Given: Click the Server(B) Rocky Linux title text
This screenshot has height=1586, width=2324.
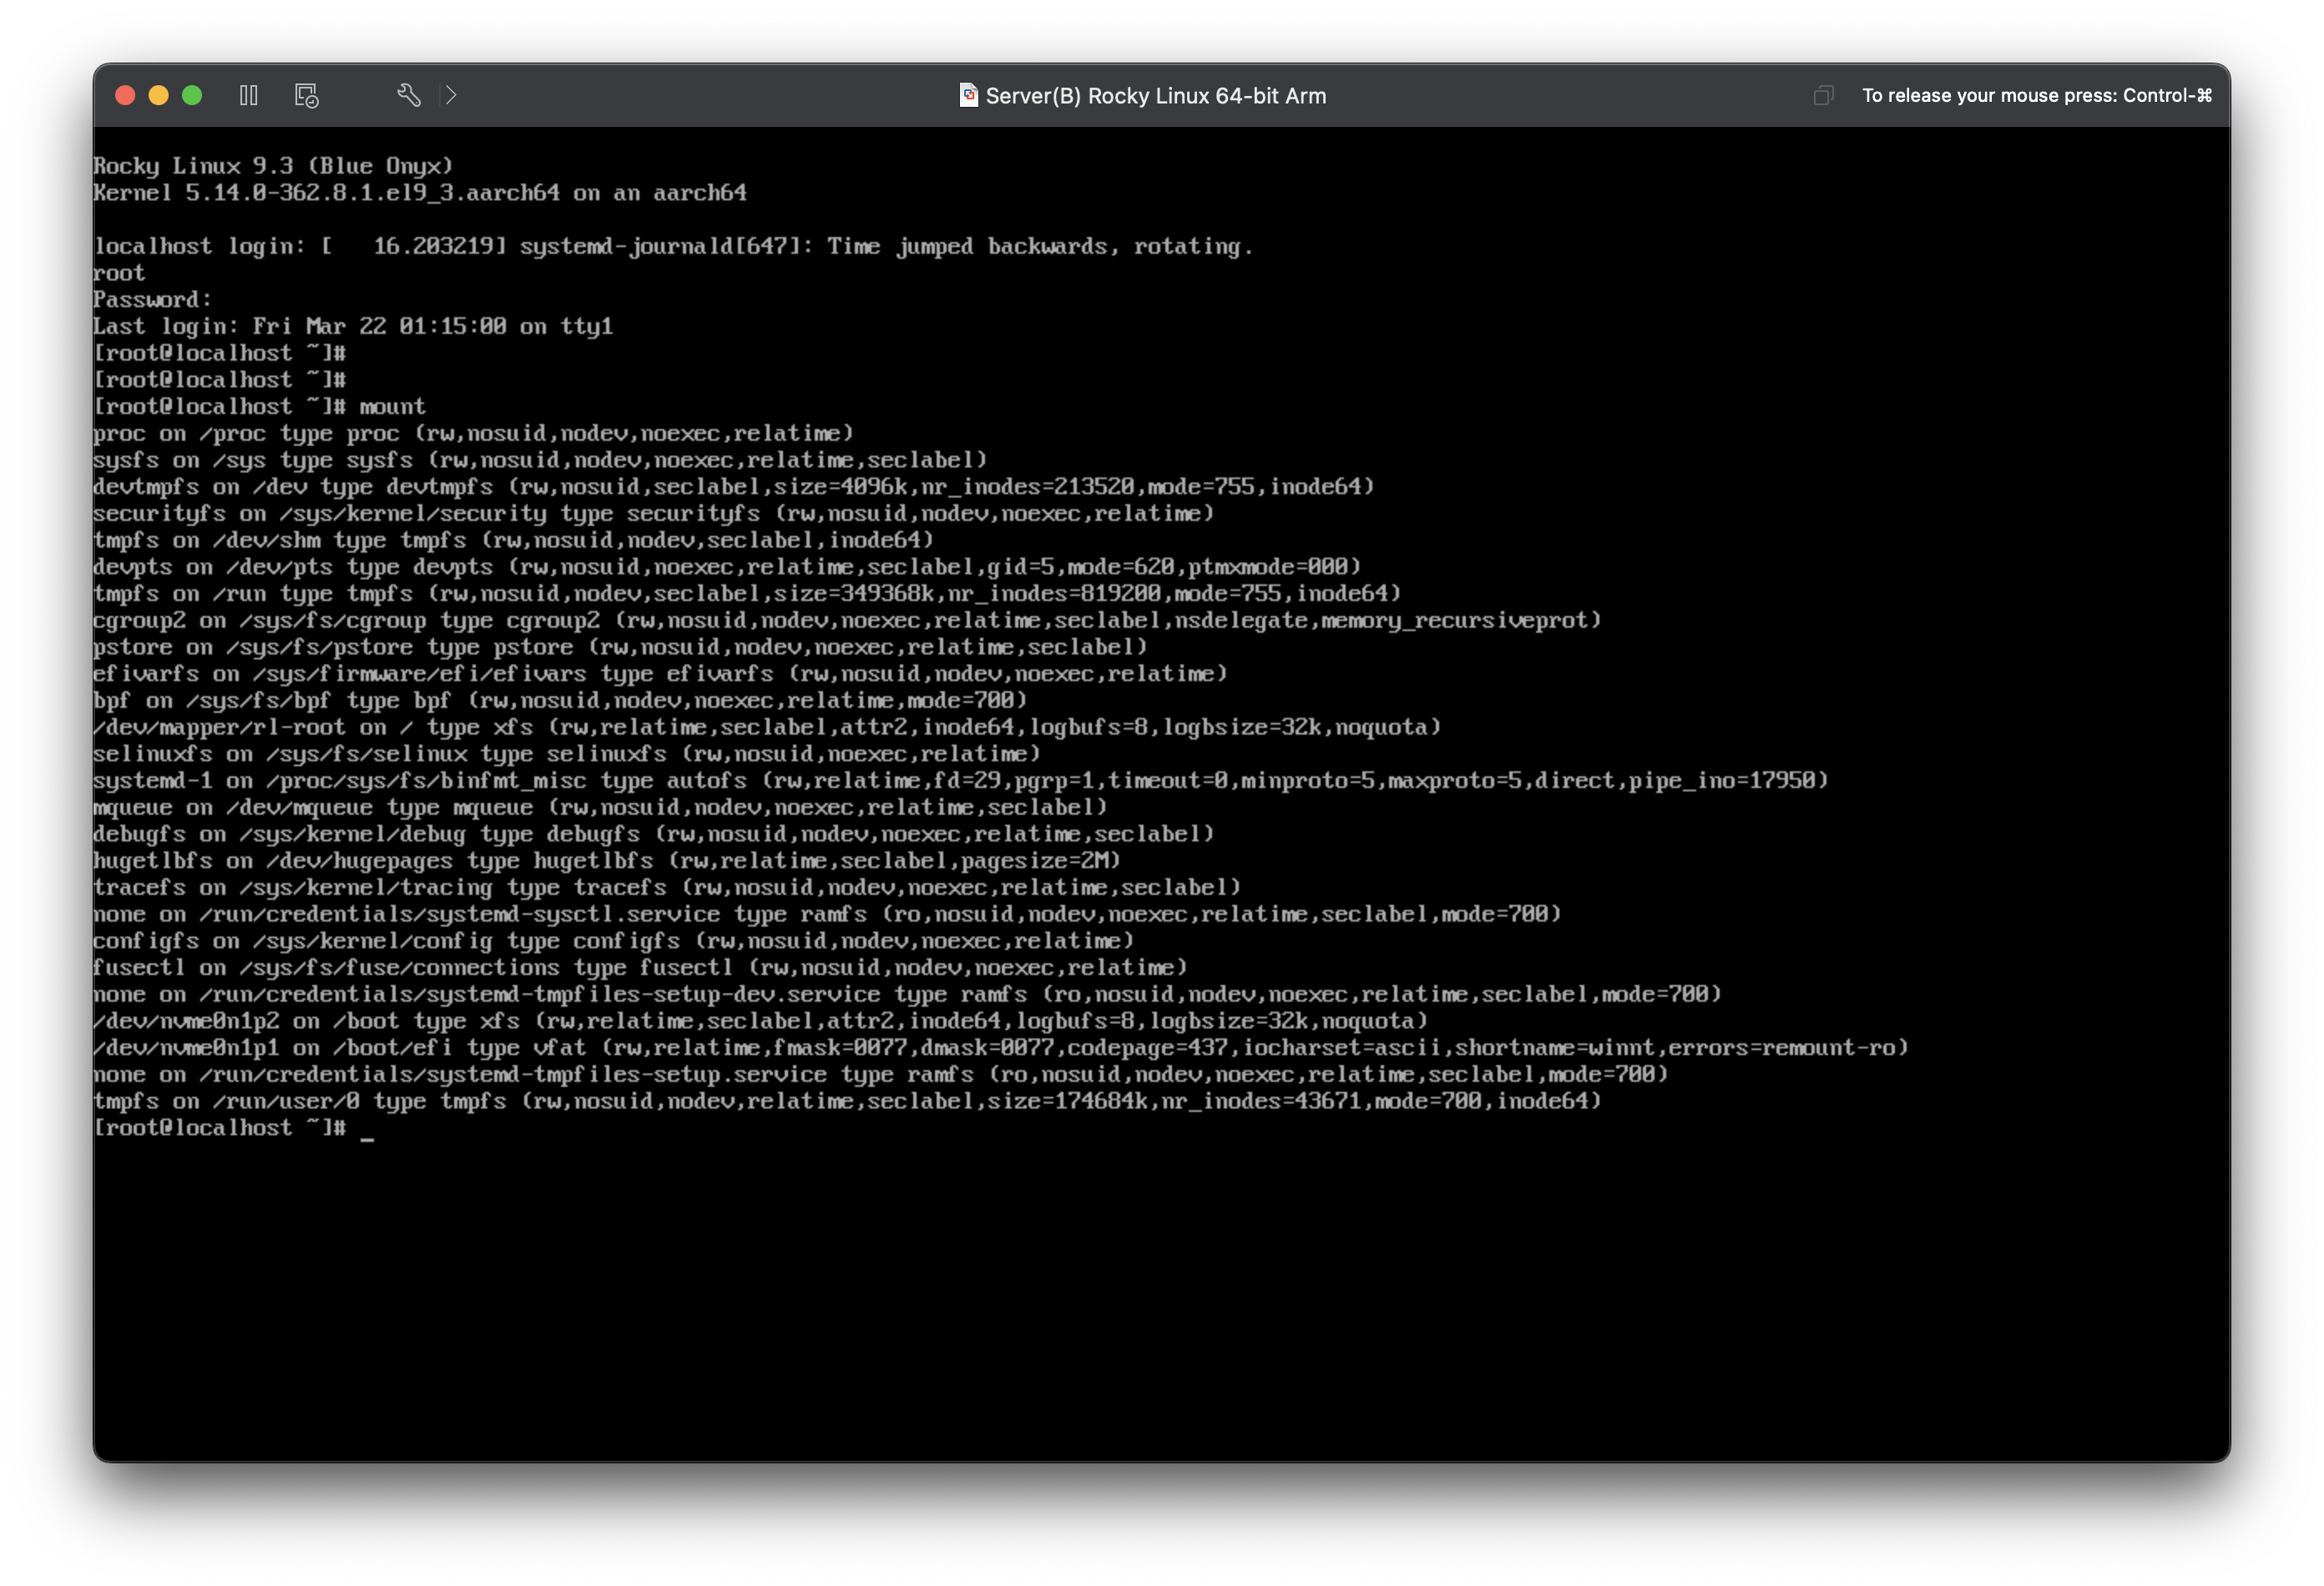Looking at the screenshot, I should tap(1155, 96).
